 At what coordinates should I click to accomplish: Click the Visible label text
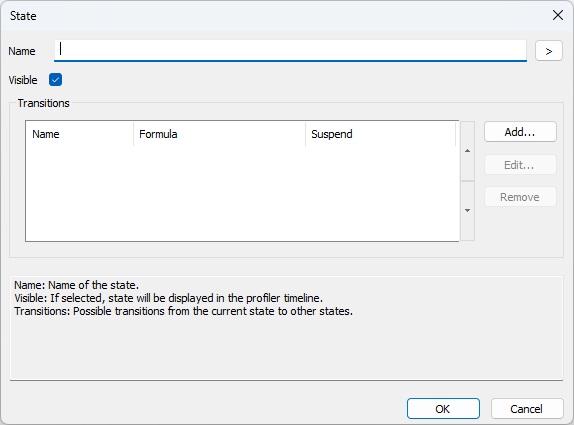point(23,80)
